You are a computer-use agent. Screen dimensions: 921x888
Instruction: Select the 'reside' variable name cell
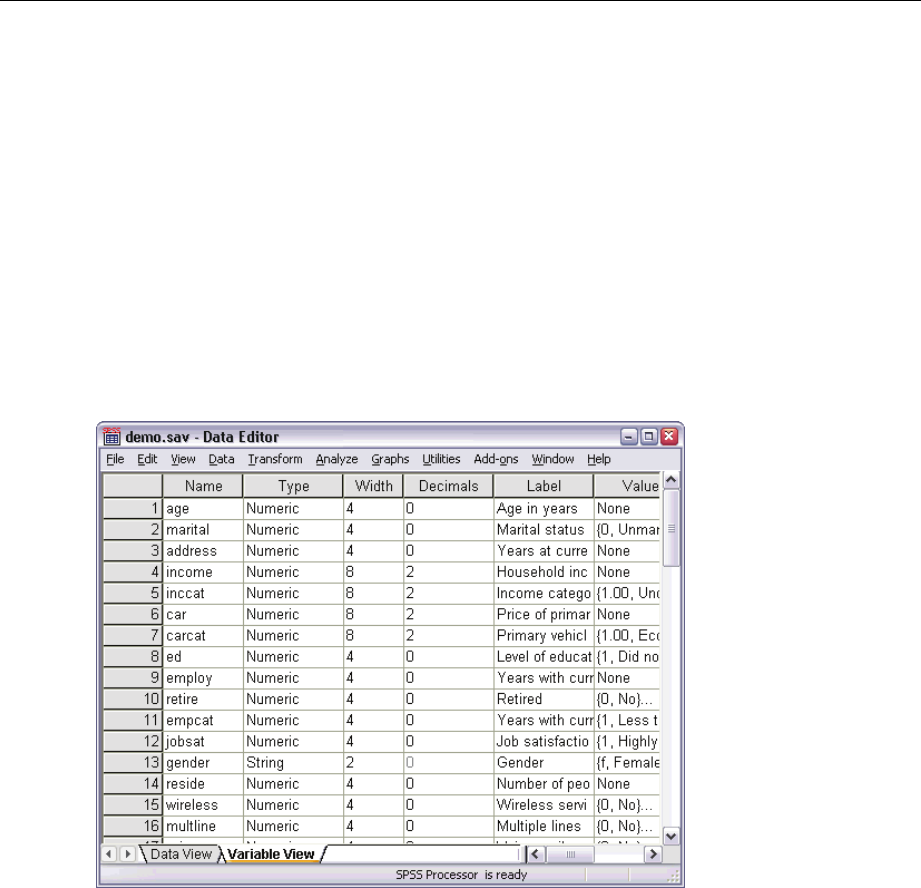[x=203, y=784]
